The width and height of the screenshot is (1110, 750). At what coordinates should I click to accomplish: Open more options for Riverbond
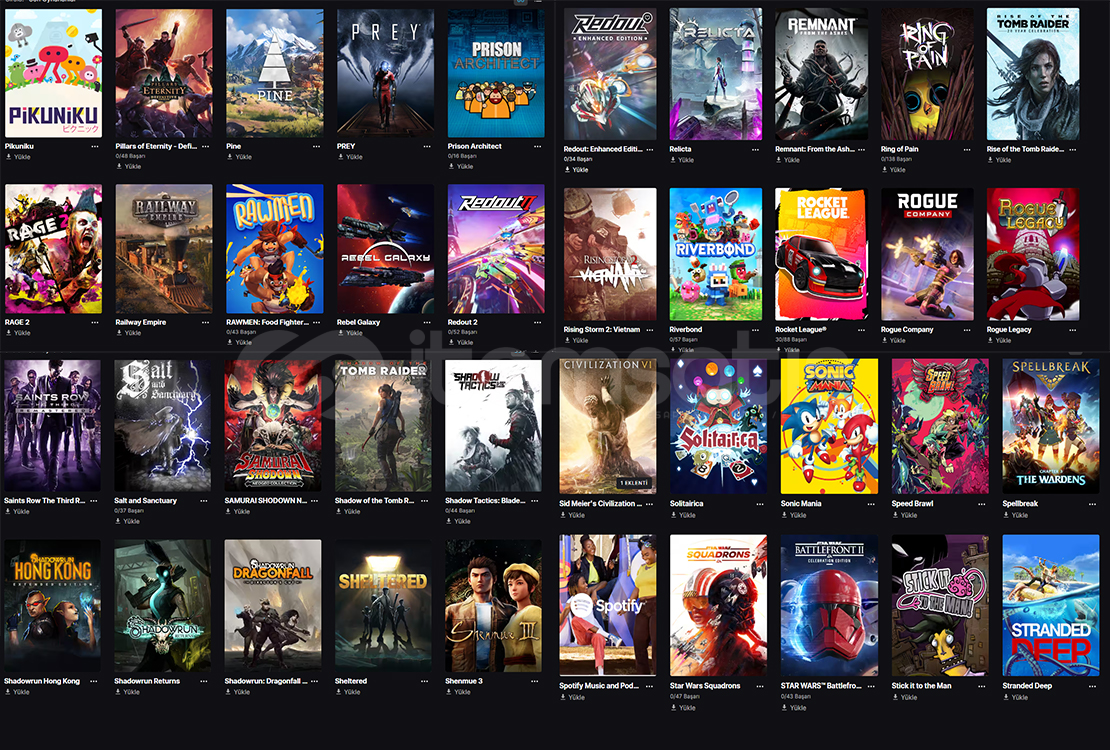[755, 330]
